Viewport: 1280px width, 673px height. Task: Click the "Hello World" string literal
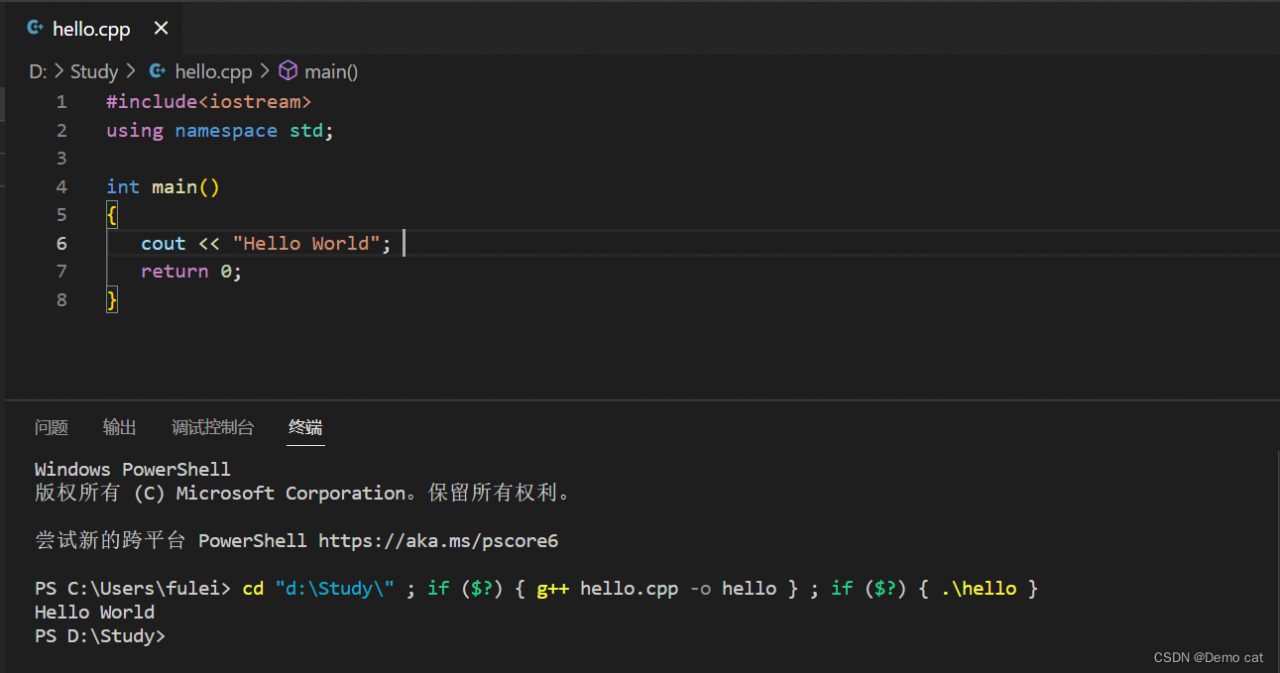pyautogui.click(x=306, y=243)
